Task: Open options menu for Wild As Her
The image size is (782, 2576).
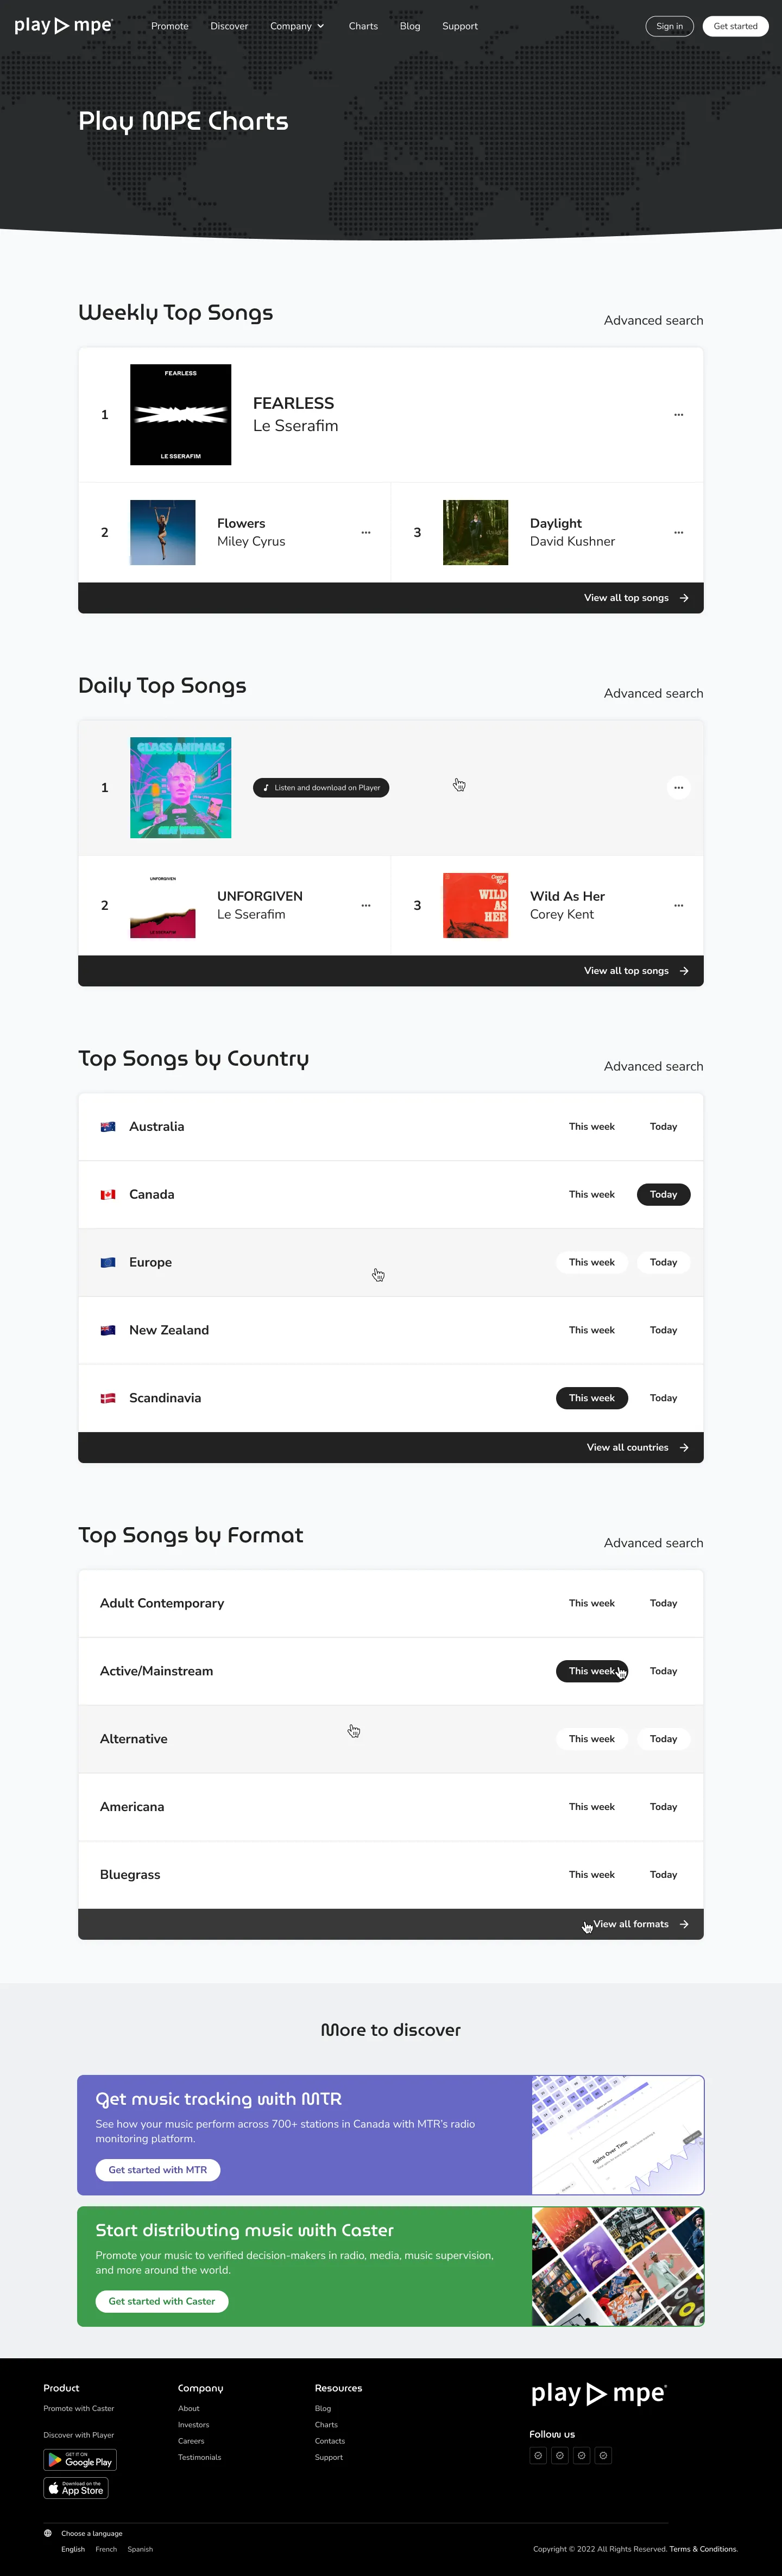Action: coord(678,905)
